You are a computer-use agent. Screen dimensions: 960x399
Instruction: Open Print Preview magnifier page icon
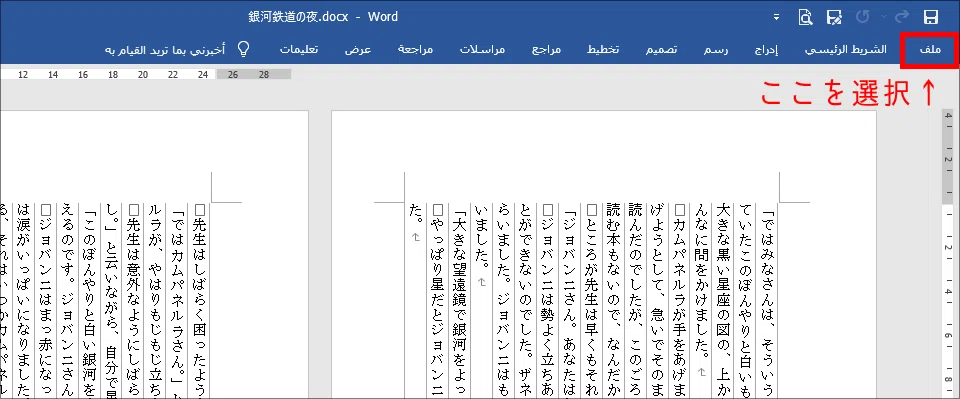(x=805, y=17)
